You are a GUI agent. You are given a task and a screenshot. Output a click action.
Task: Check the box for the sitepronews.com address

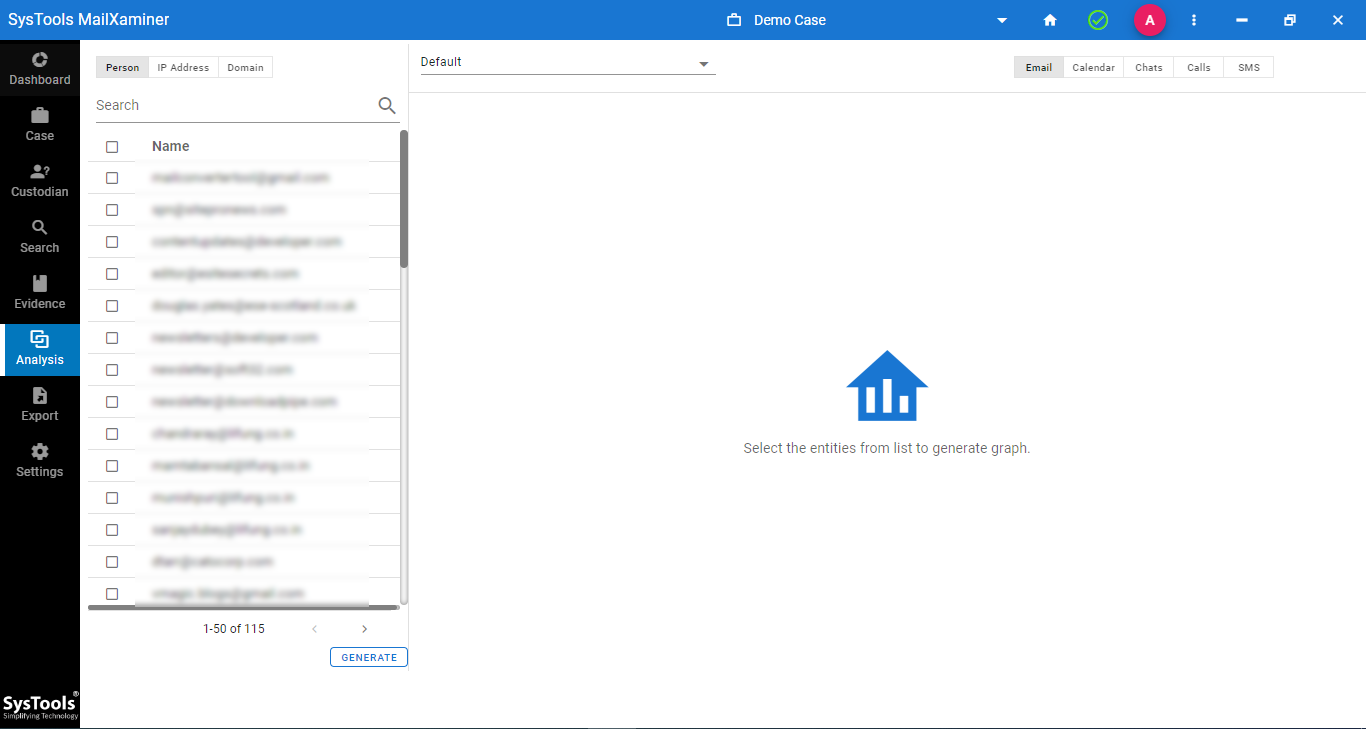(x=112, y=210)
